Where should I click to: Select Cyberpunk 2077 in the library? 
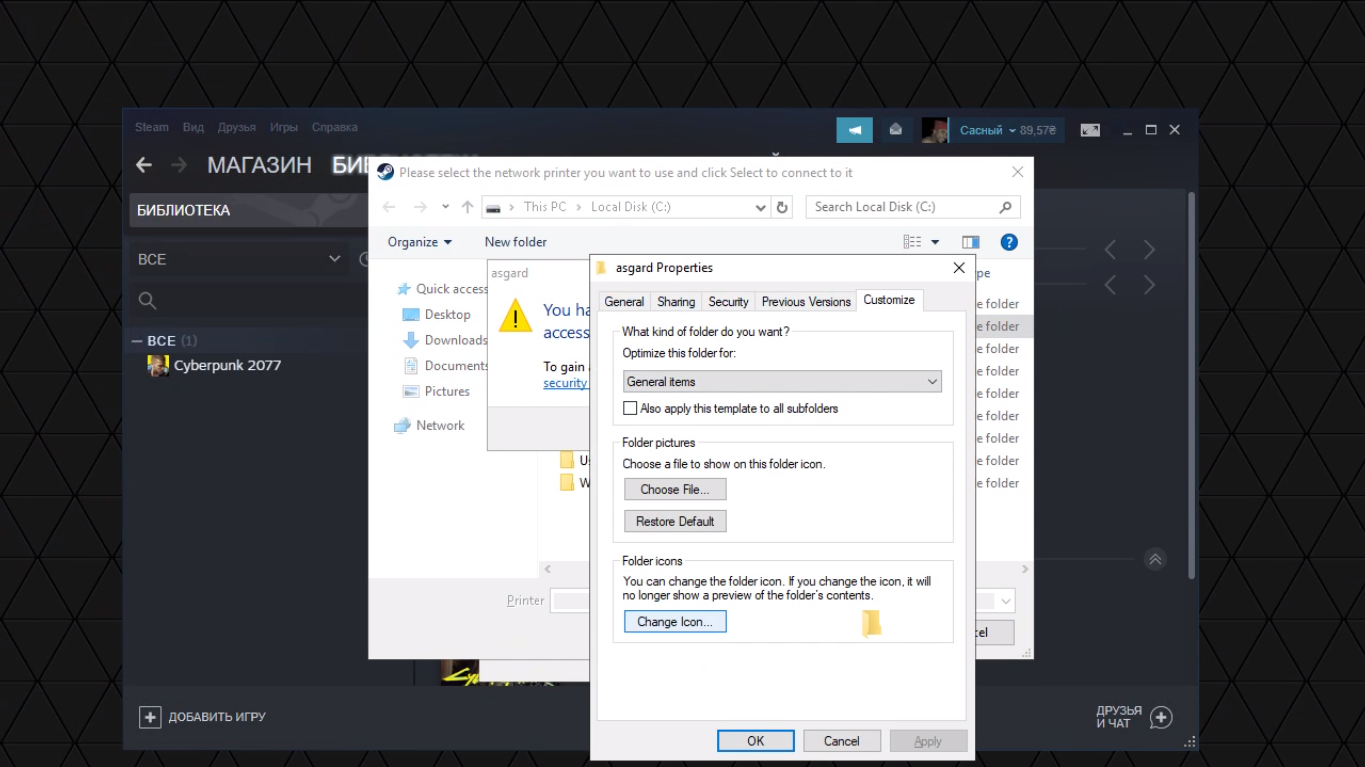(x=227, y=366)
